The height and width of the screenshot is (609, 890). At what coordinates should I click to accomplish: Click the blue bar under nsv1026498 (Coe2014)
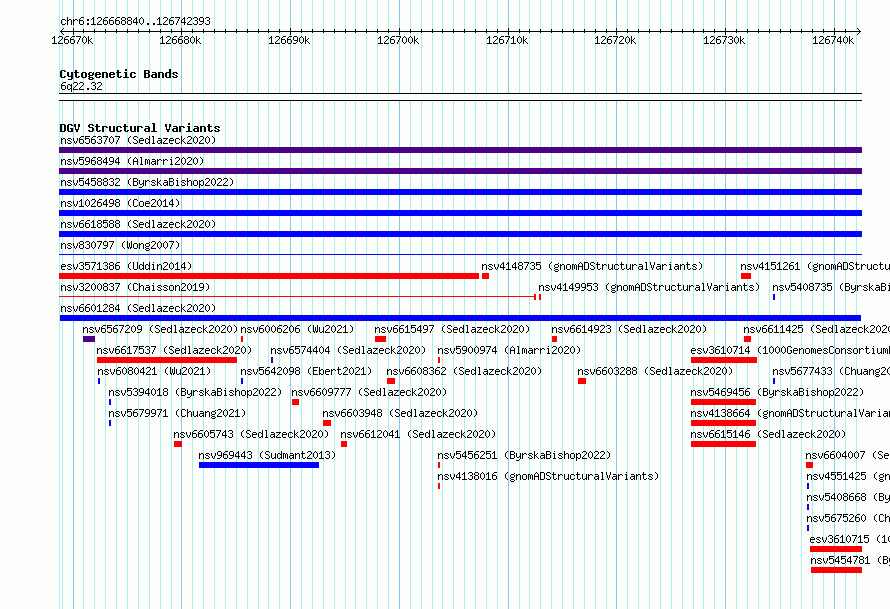tap(460, 213)
